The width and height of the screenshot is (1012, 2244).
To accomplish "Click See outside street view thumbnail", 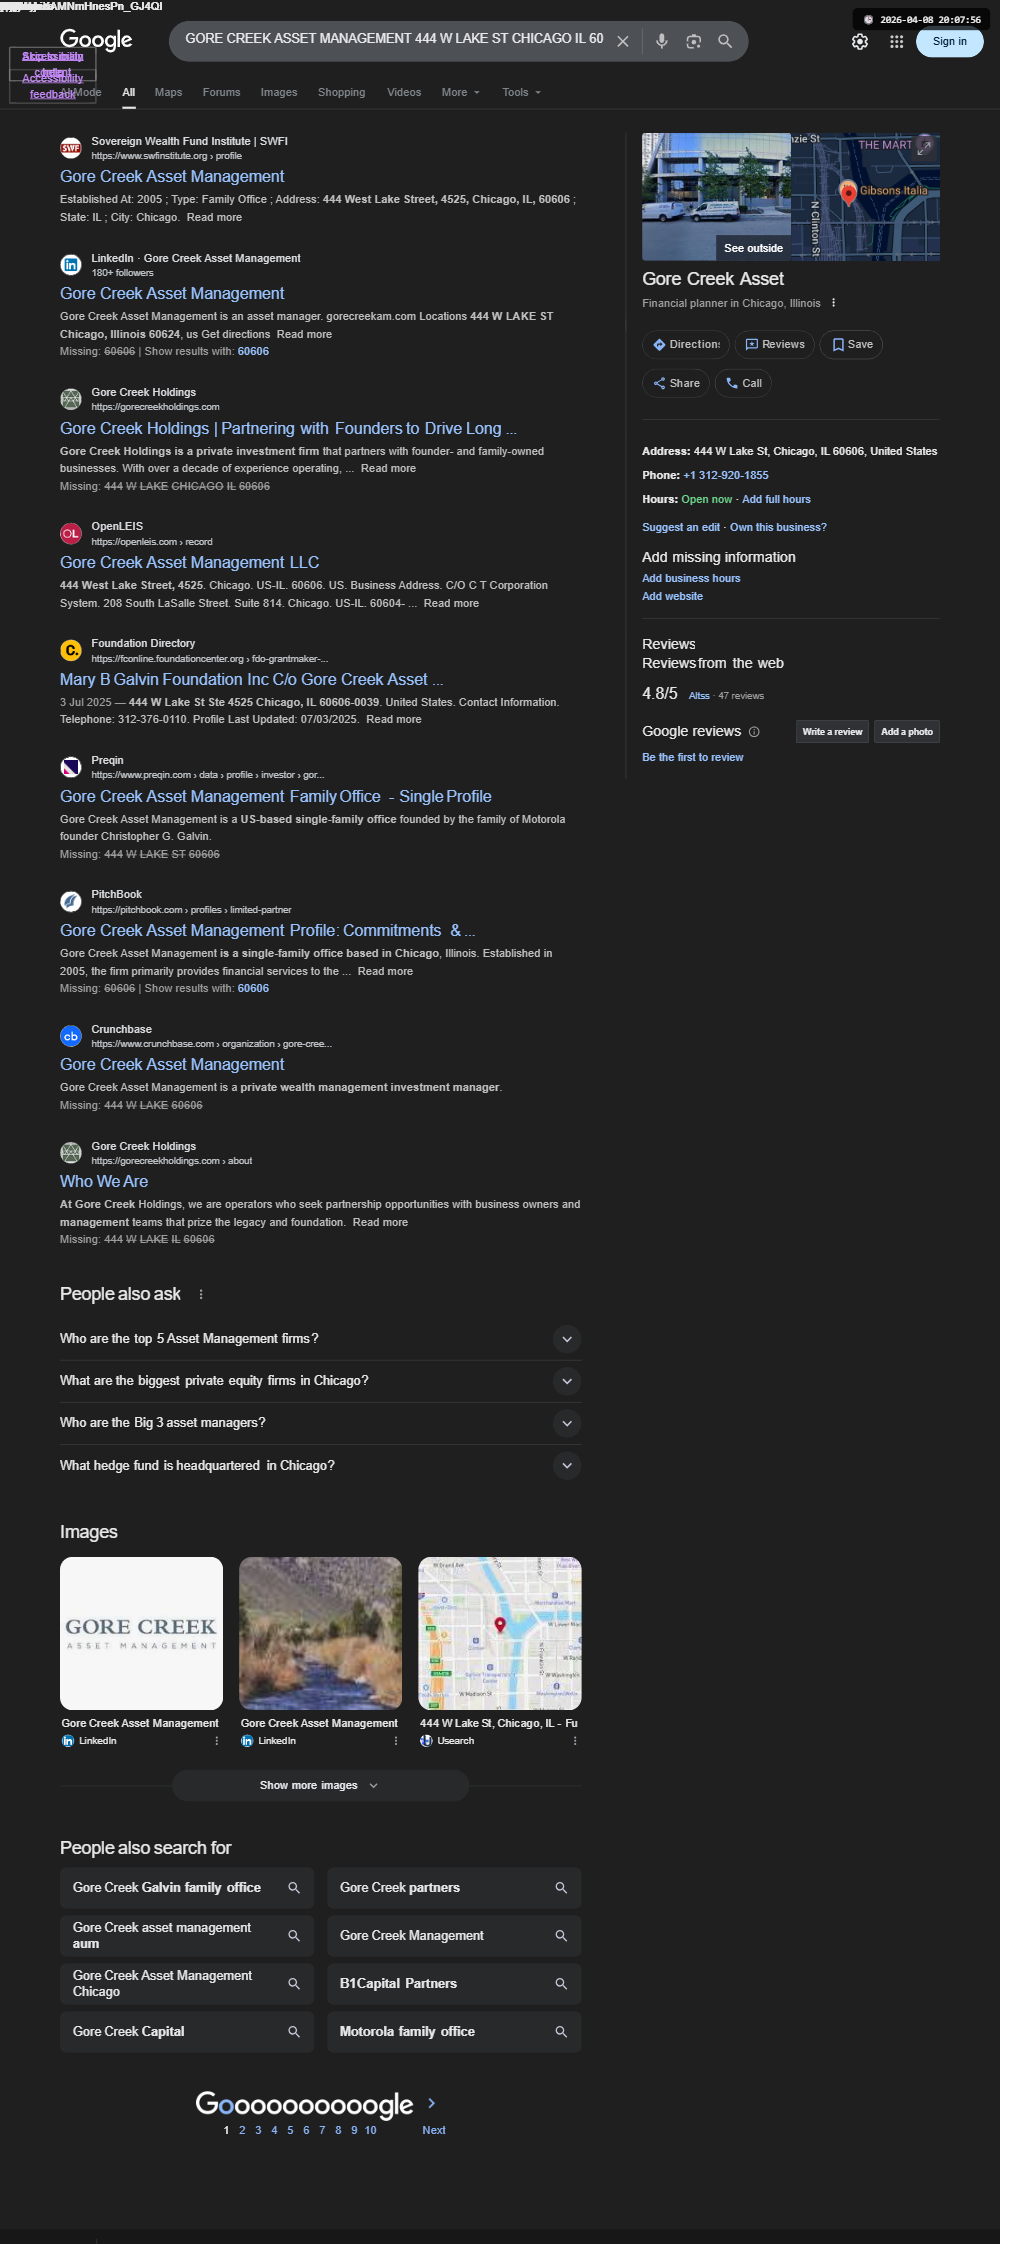I will click(x=716, y=197).
